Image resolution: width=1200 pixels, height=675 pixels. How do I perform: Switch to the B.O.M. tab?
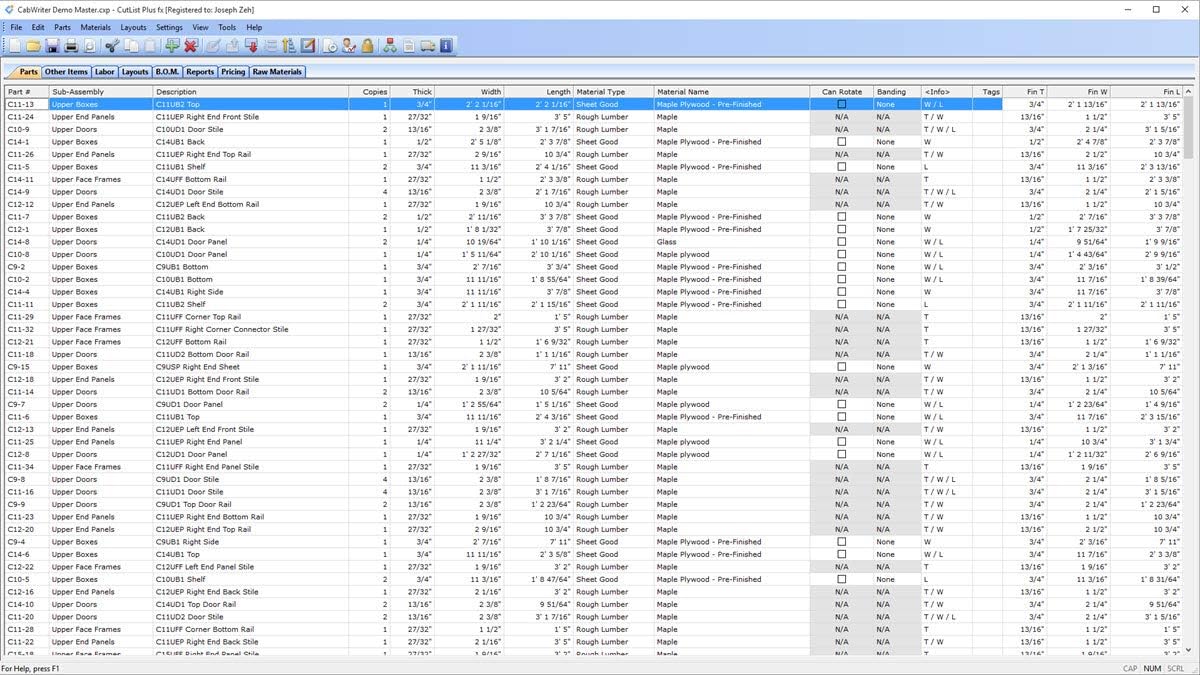coord(167,72)
